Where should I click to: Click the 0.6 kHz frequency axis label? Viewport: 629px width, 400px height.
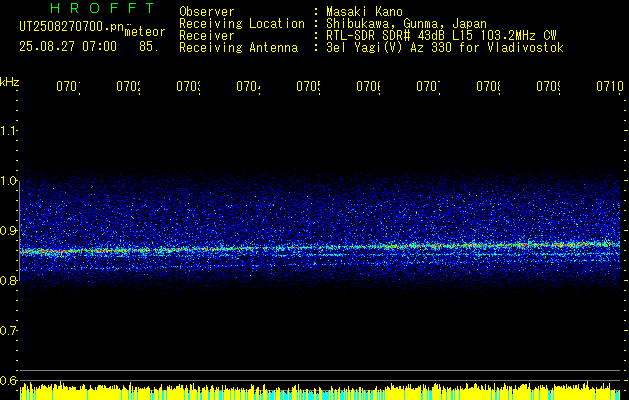point(8,380)
